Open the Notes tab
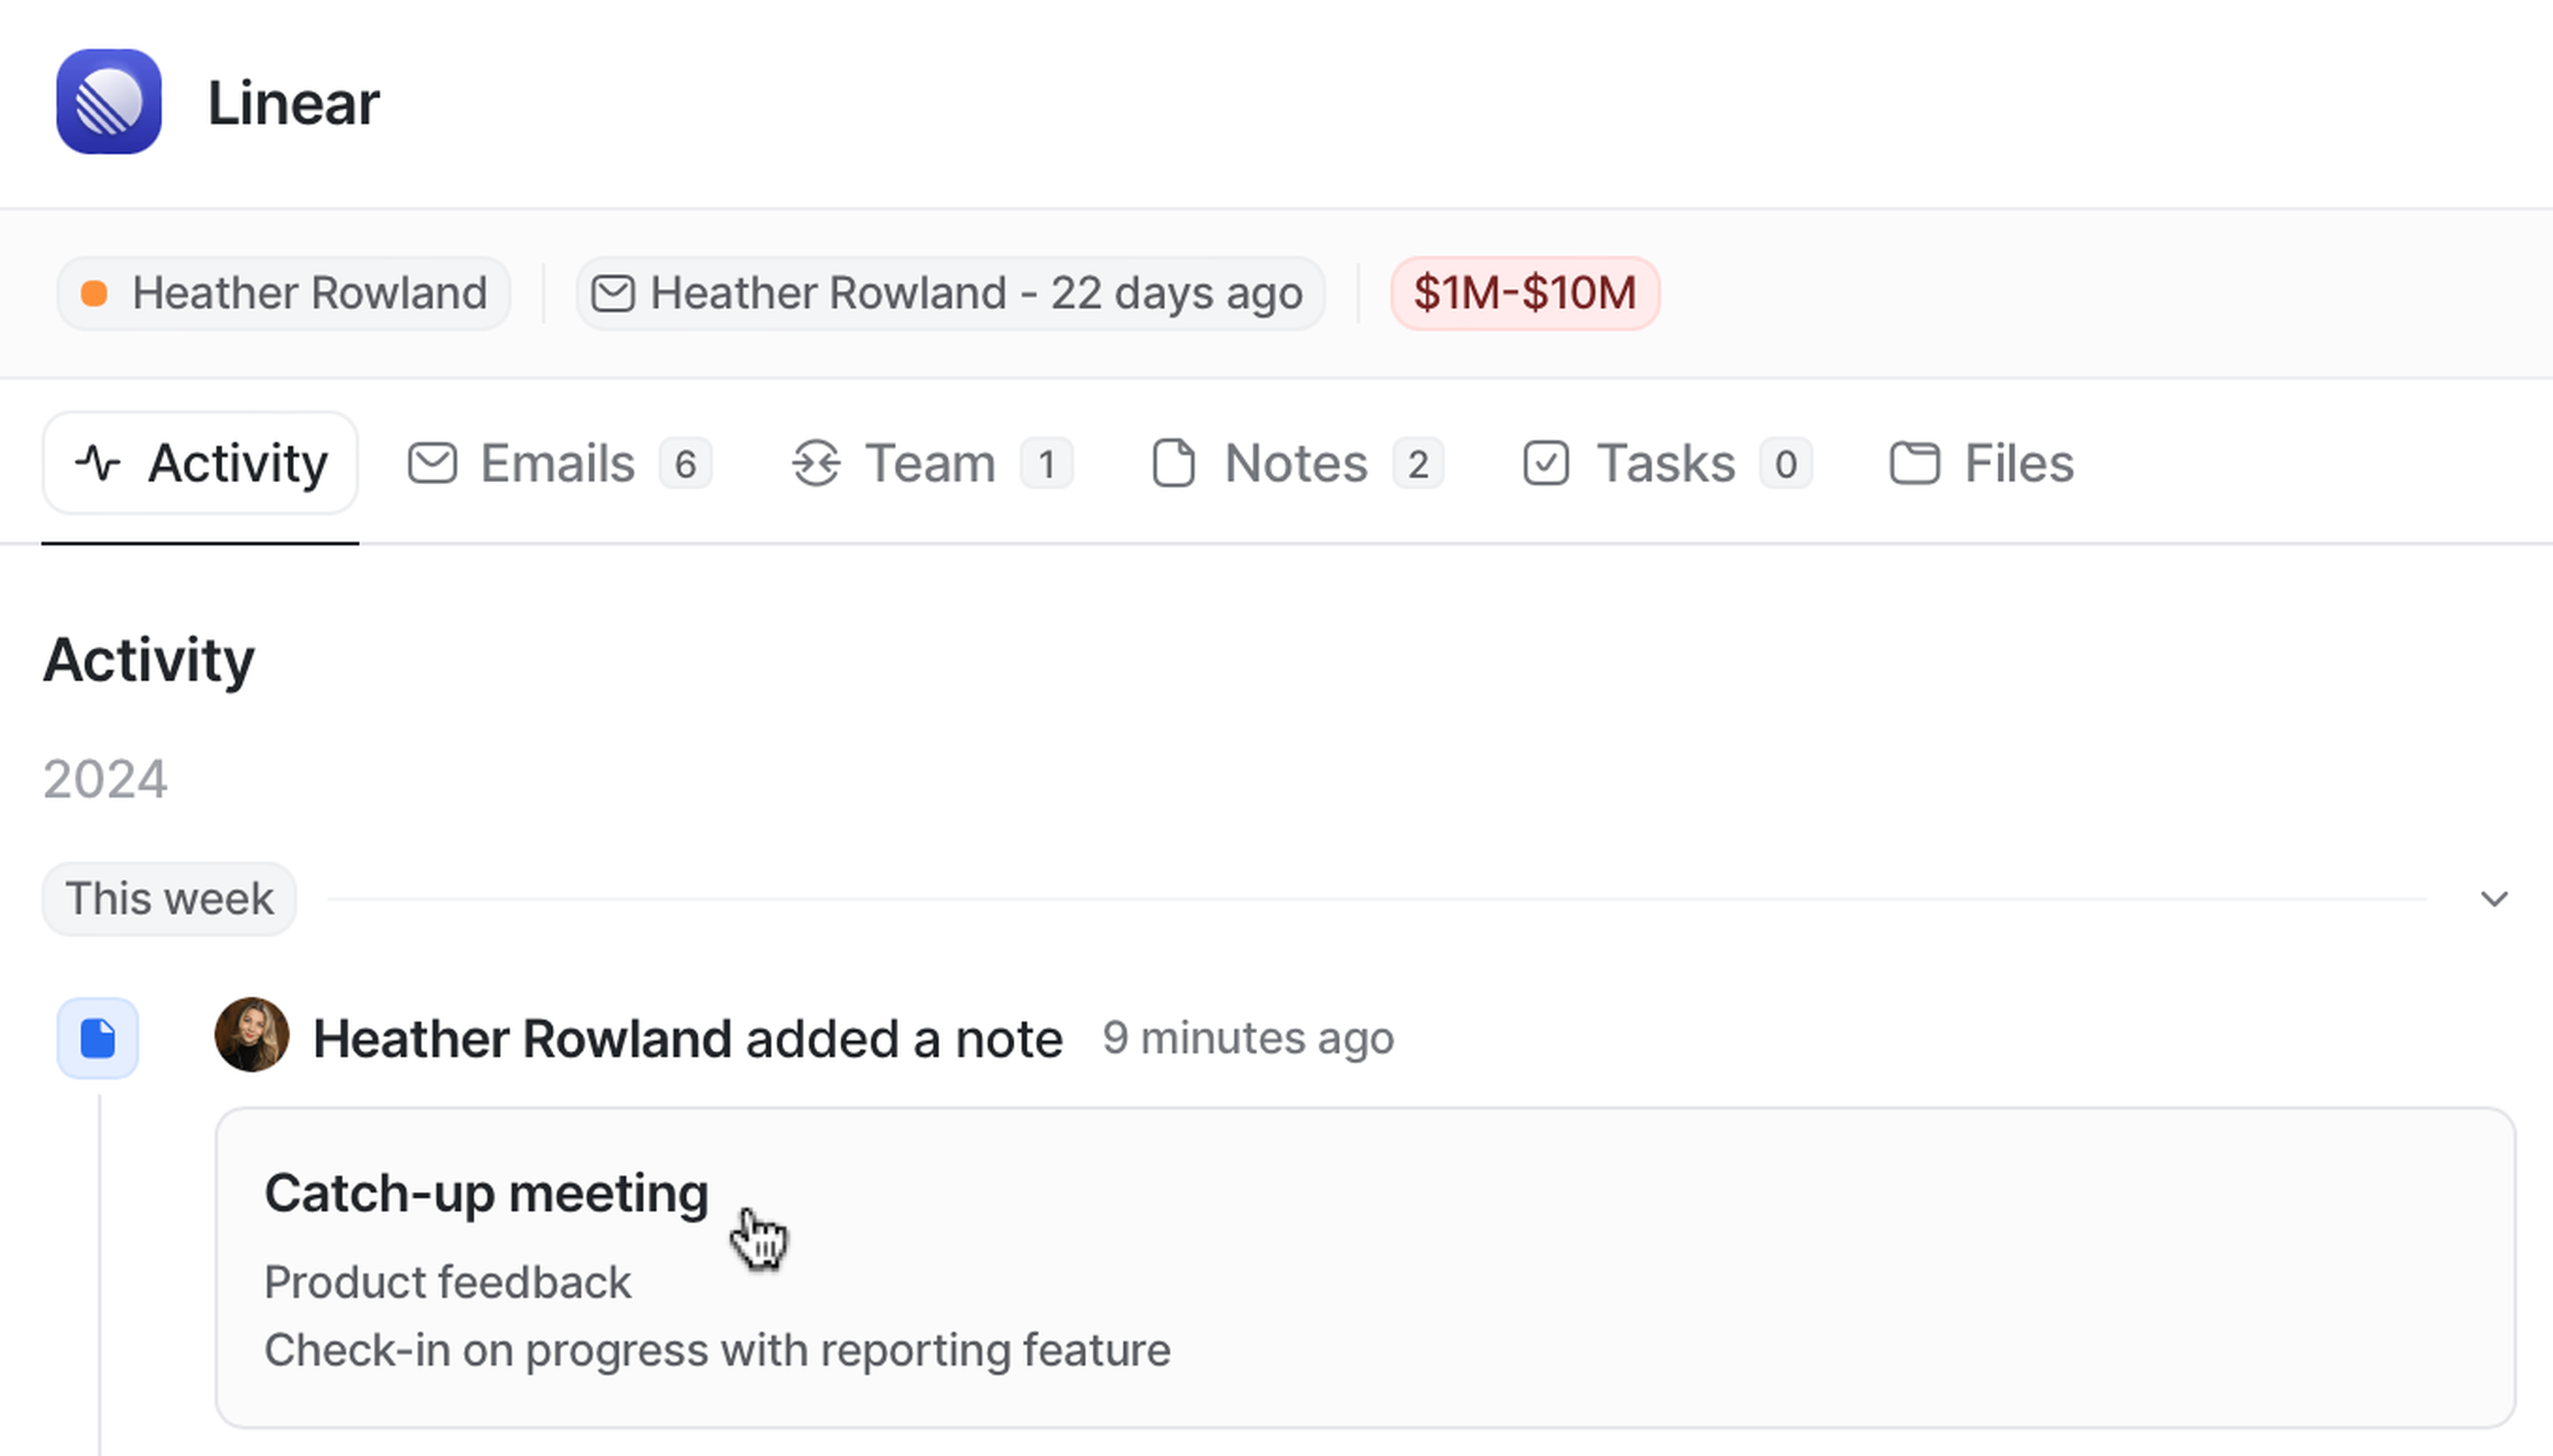The height and width of the screenshot is (1456, 2553). 1296,464
